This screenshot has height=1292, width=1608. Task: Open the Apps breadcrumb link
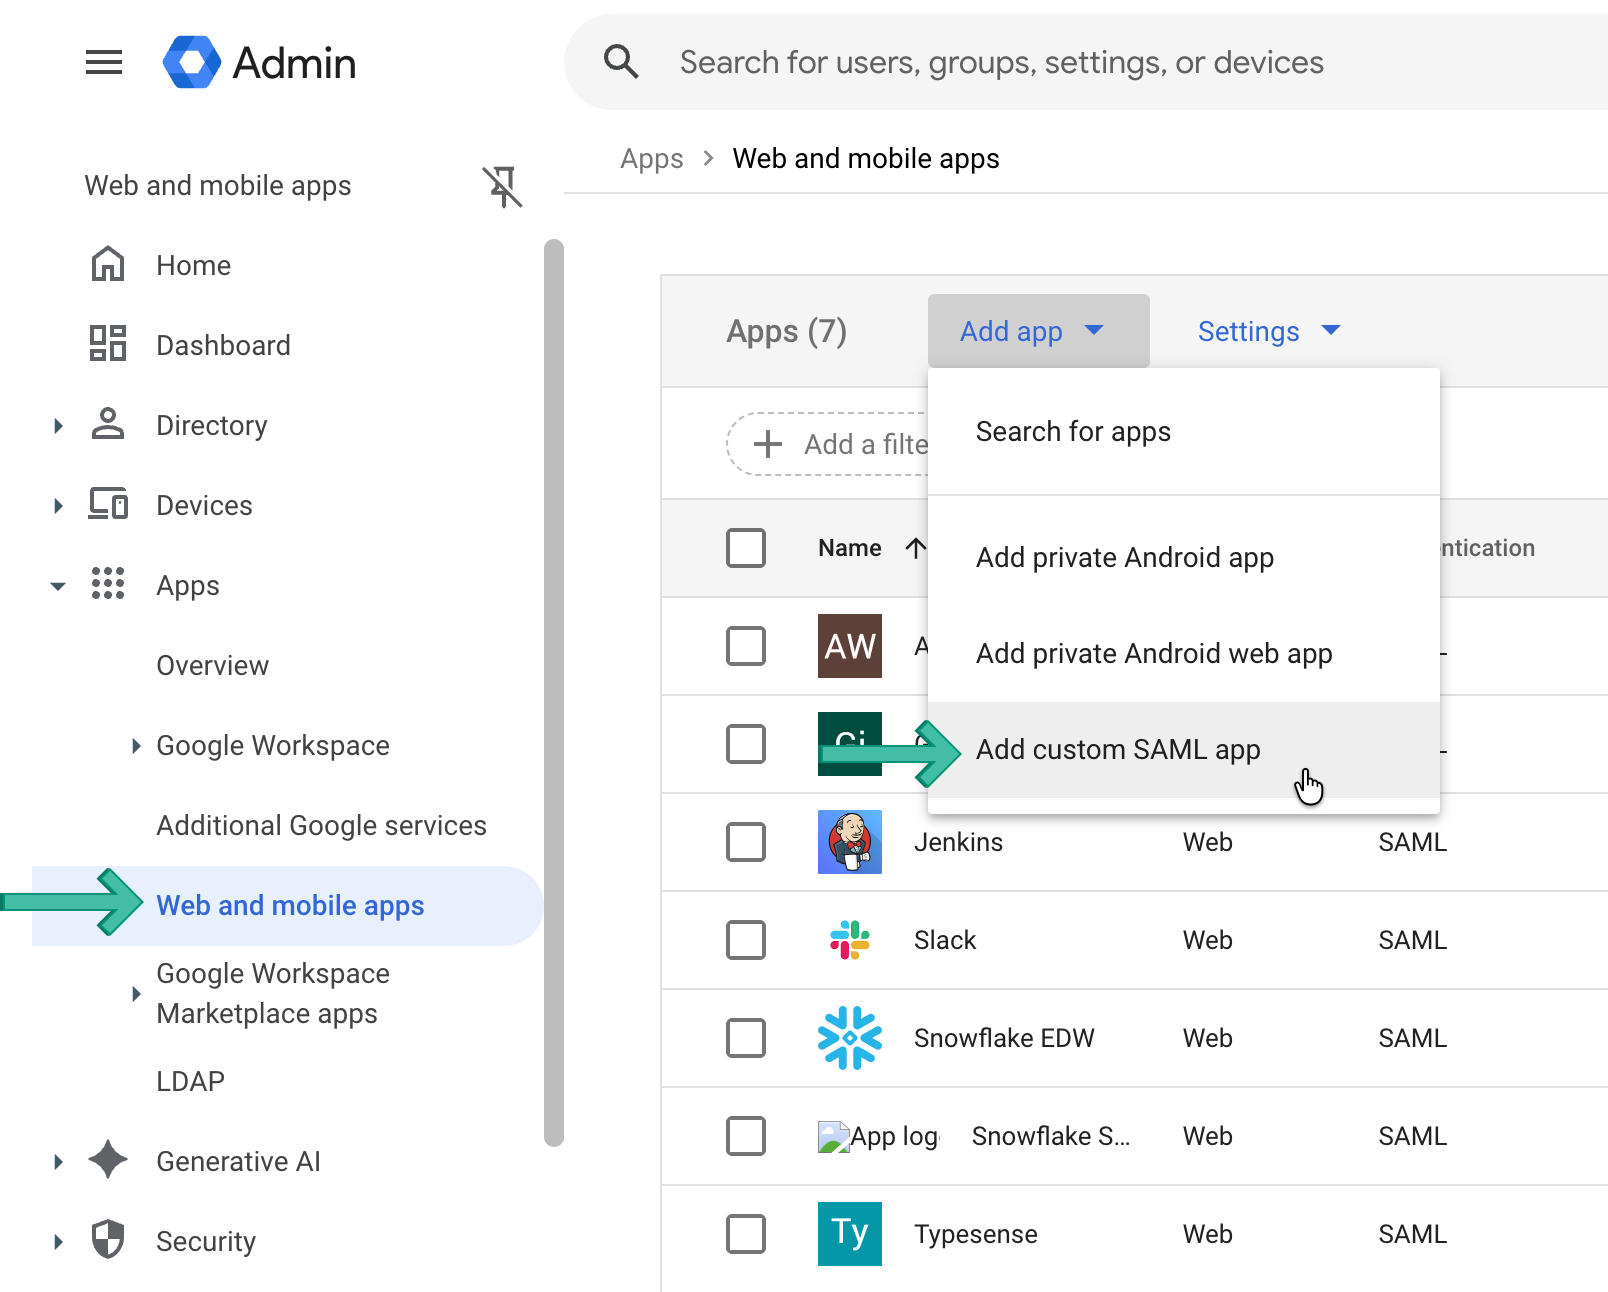tap(651, 158)
